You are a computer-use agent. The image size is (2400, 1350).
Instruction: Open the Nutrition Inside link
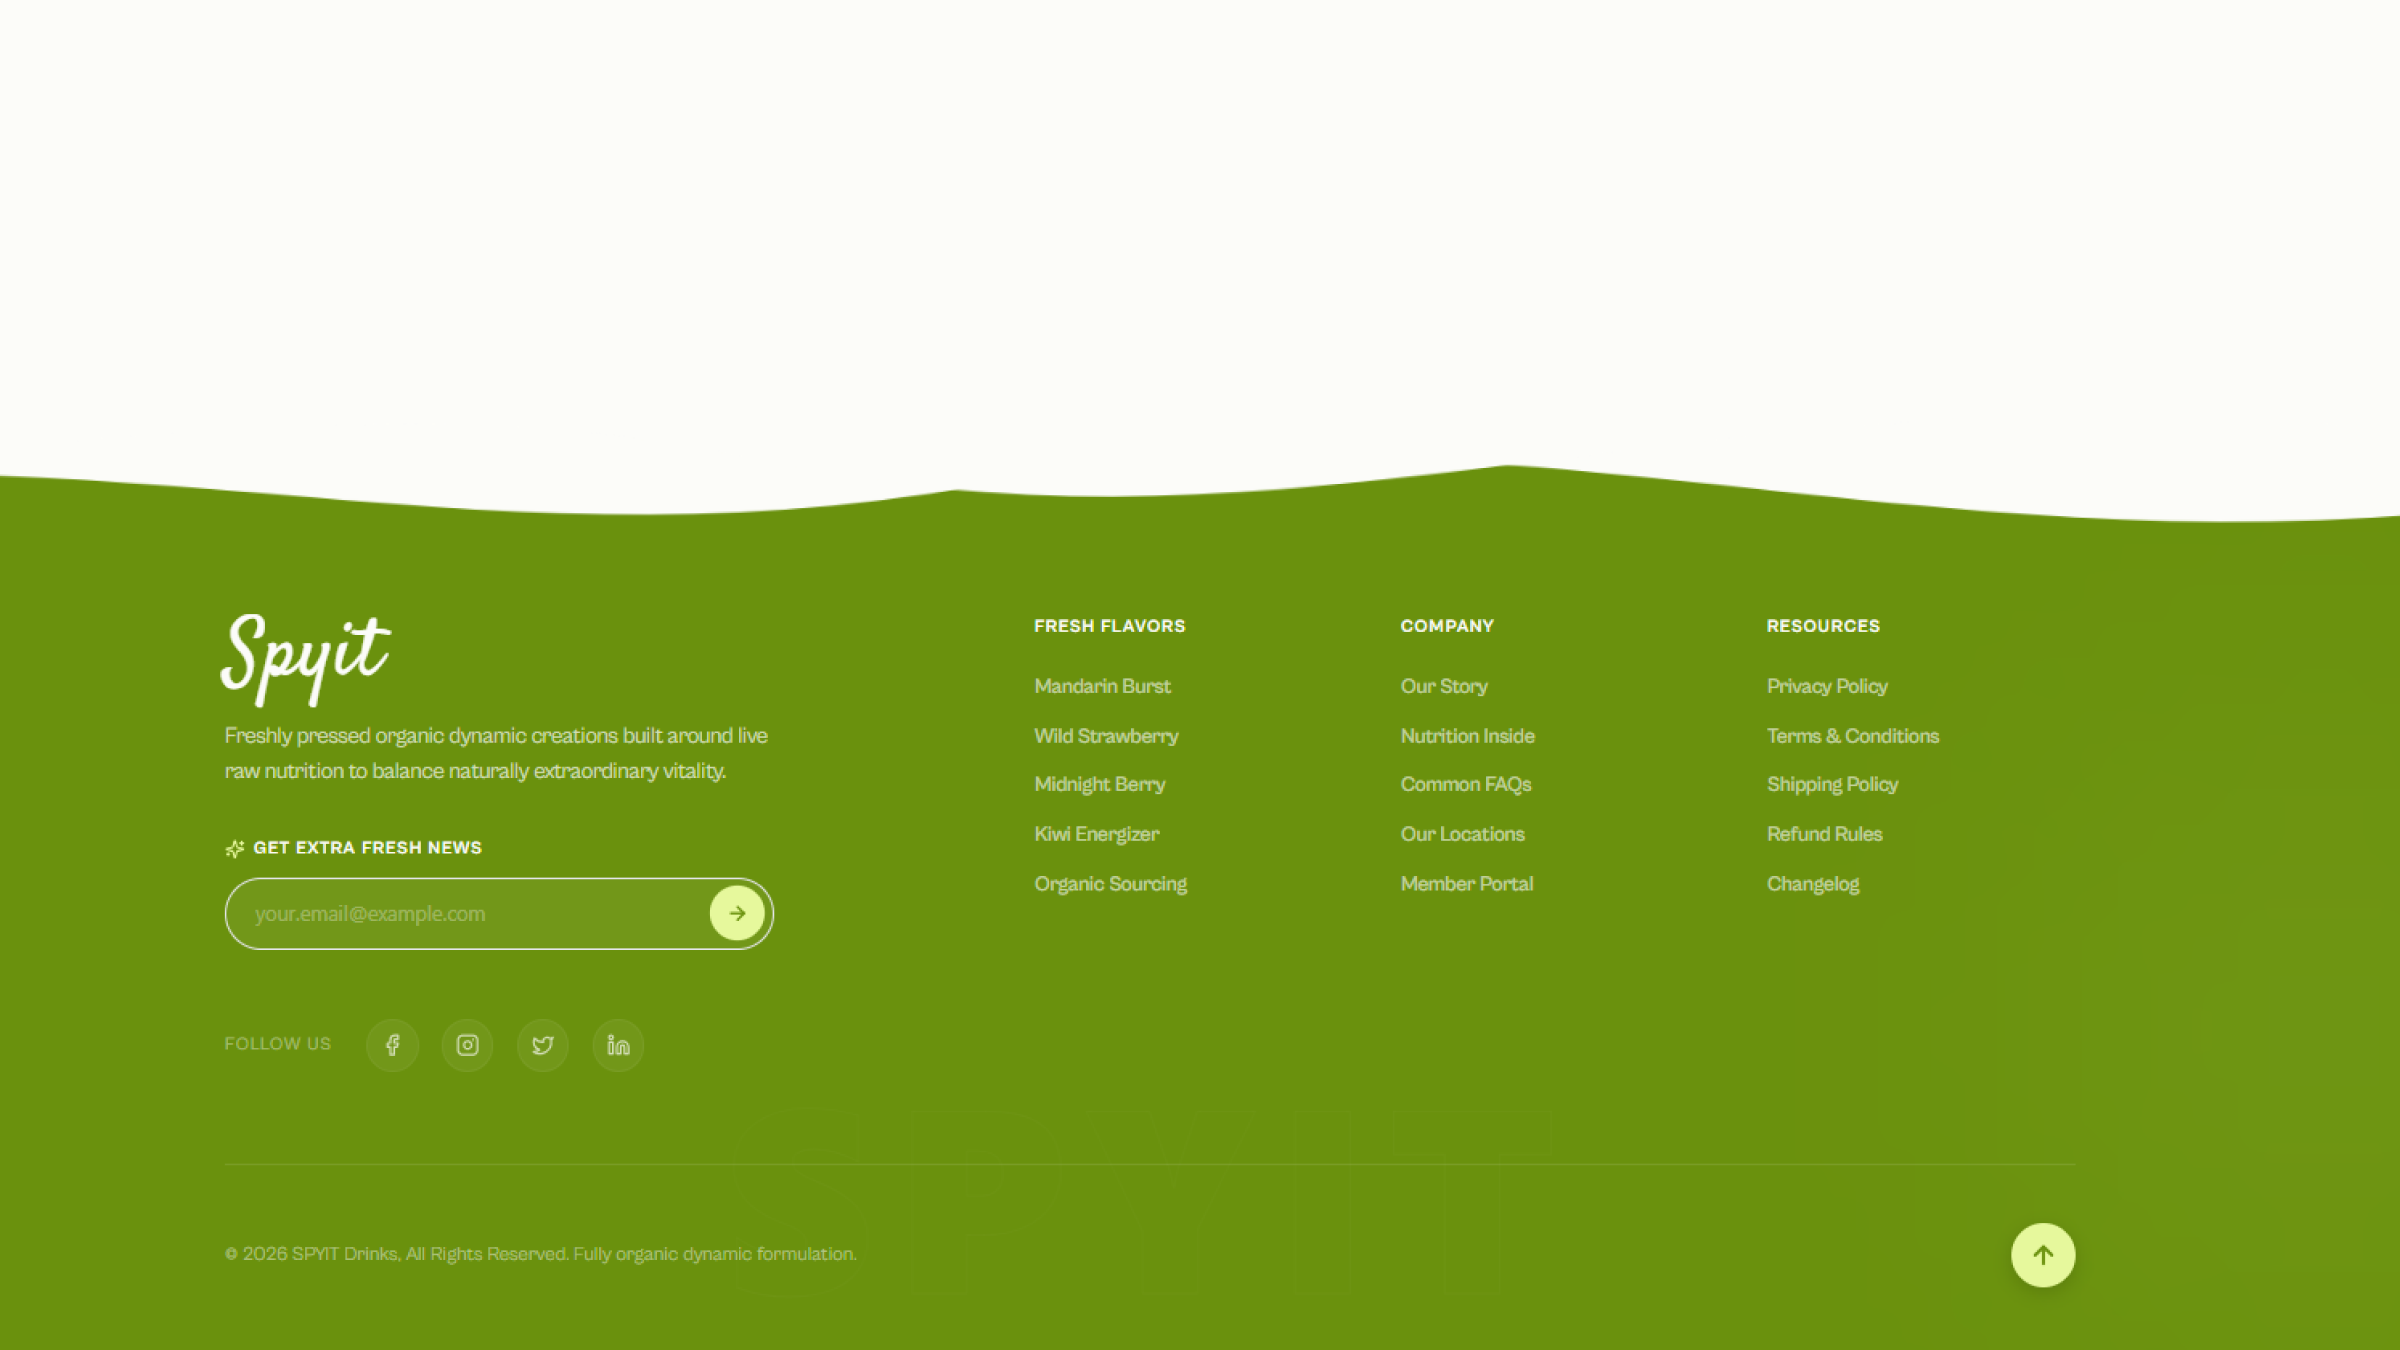coord(1467,736)
